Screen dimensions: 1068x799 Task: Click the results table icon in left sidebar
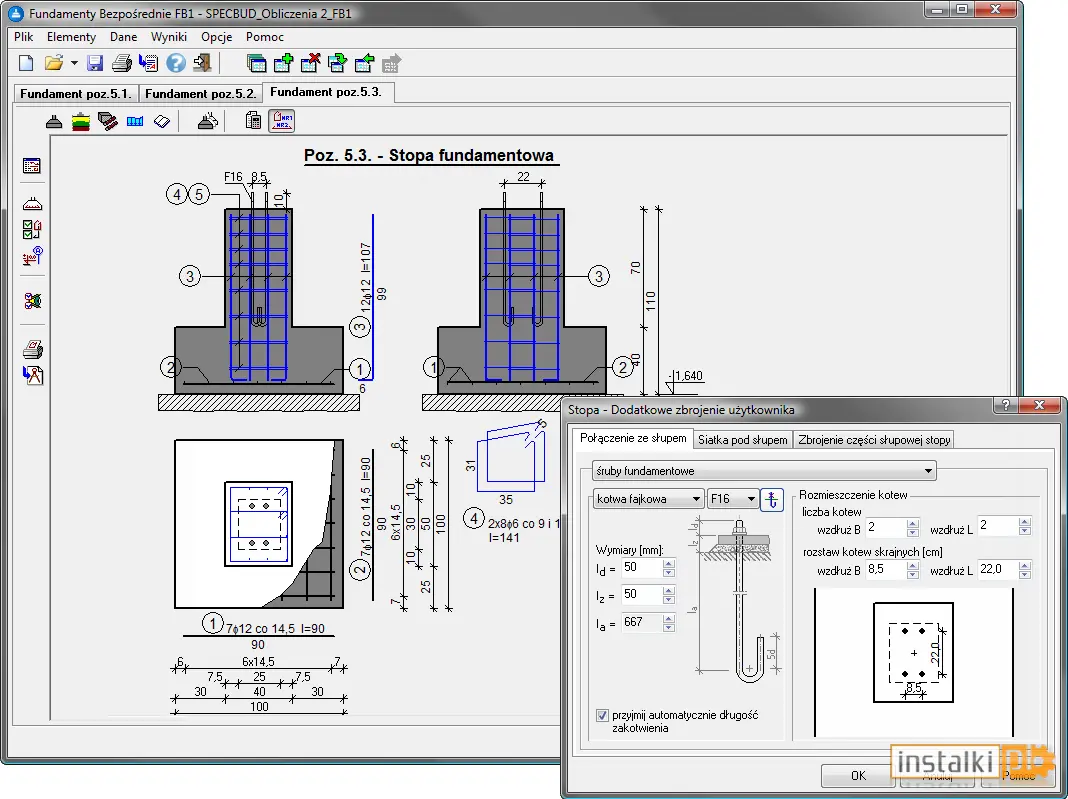[x=32, y=166]
